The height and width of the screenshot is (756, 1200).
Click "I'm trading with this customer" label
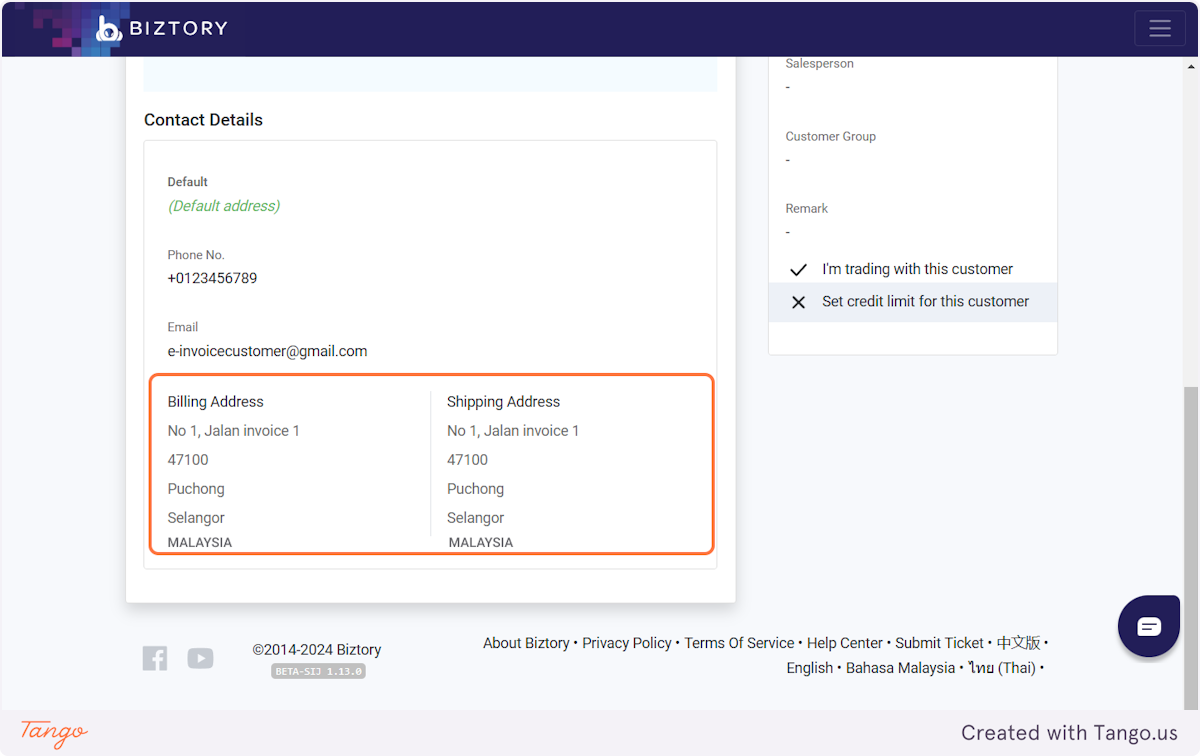click(917, 269)
